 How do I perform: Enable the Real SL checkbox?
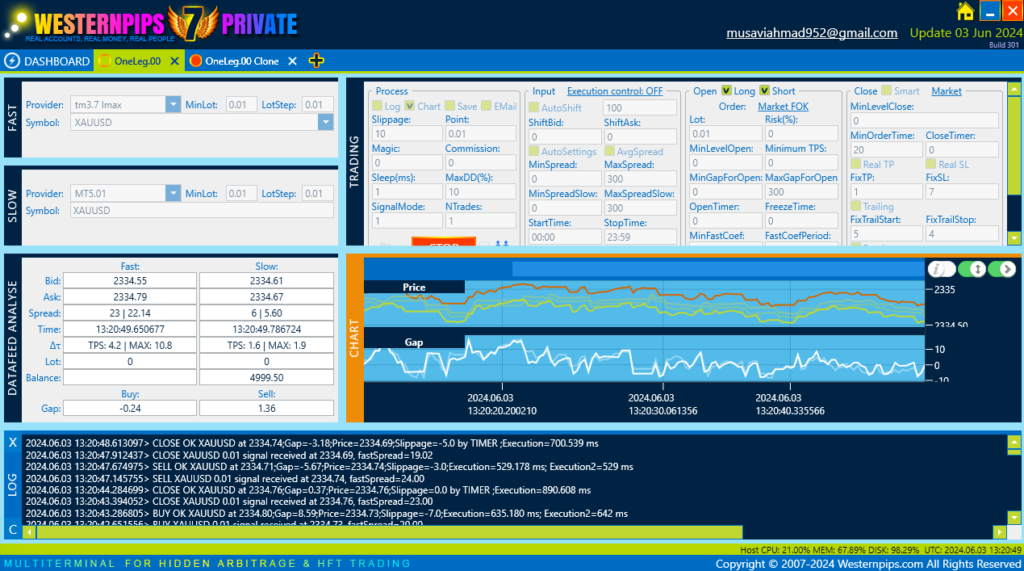931,164
